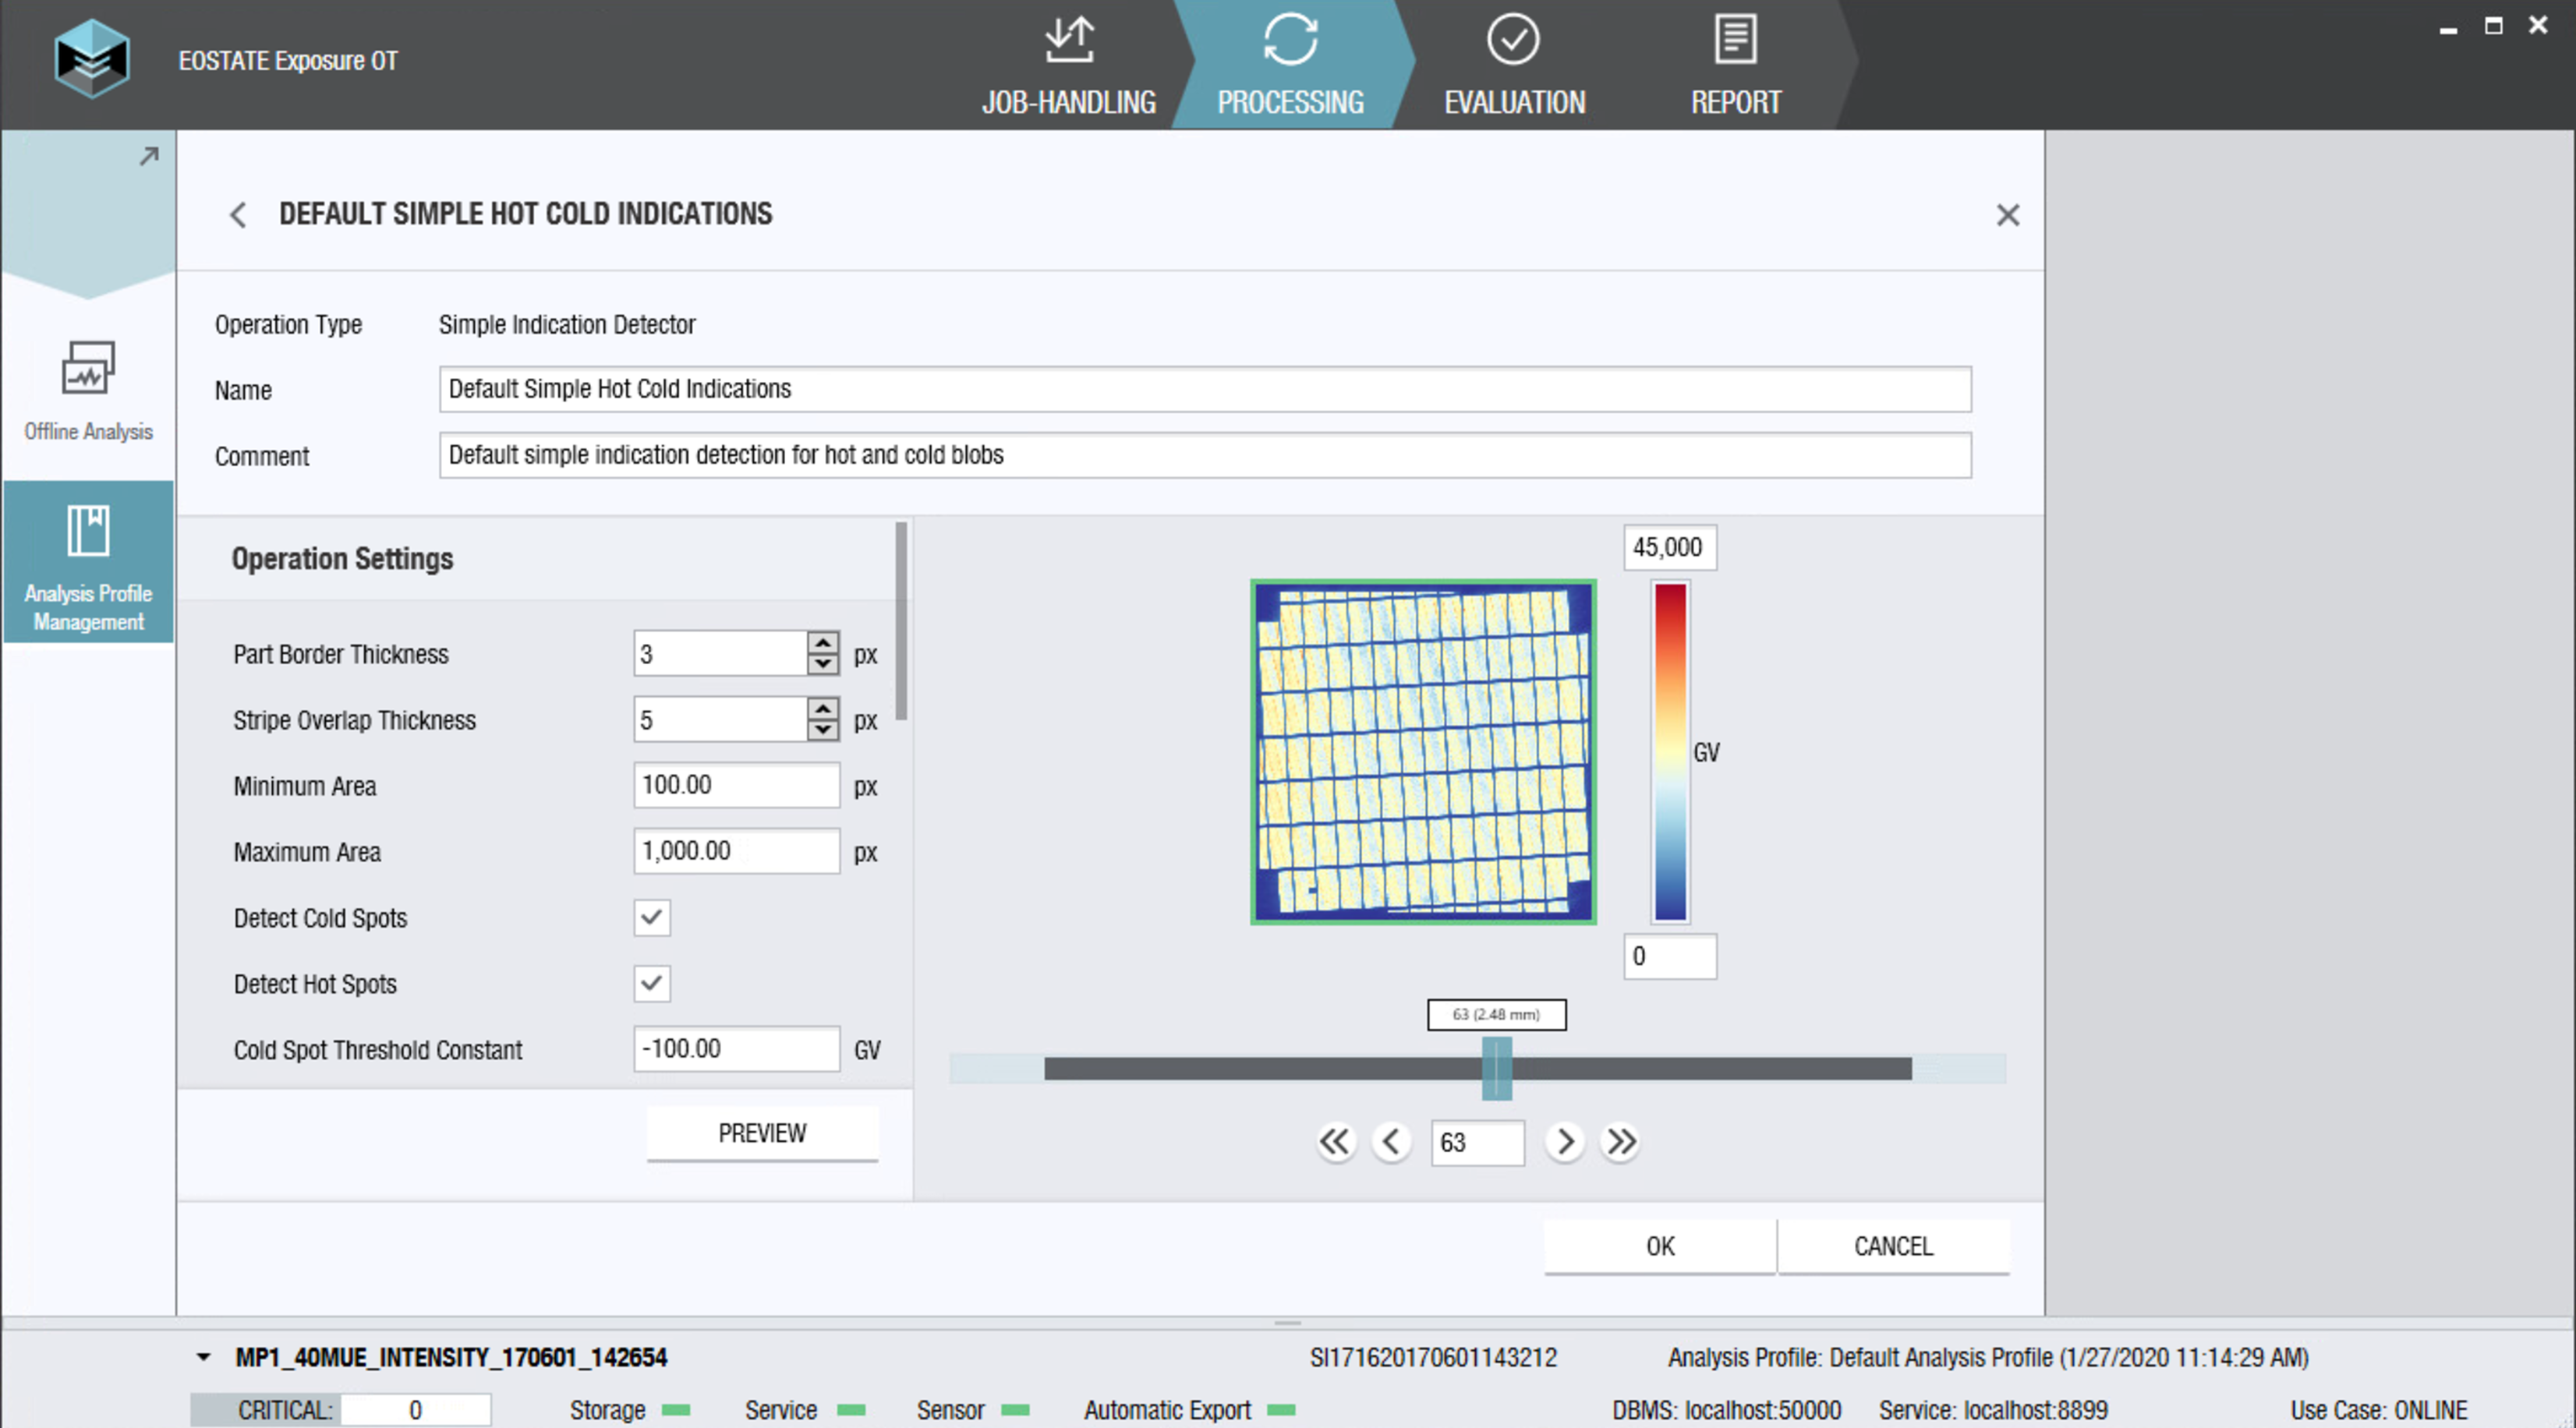Confirm settings with the OK button
This screenshot has height=1428, width=2576.
pos(1659,1246)
